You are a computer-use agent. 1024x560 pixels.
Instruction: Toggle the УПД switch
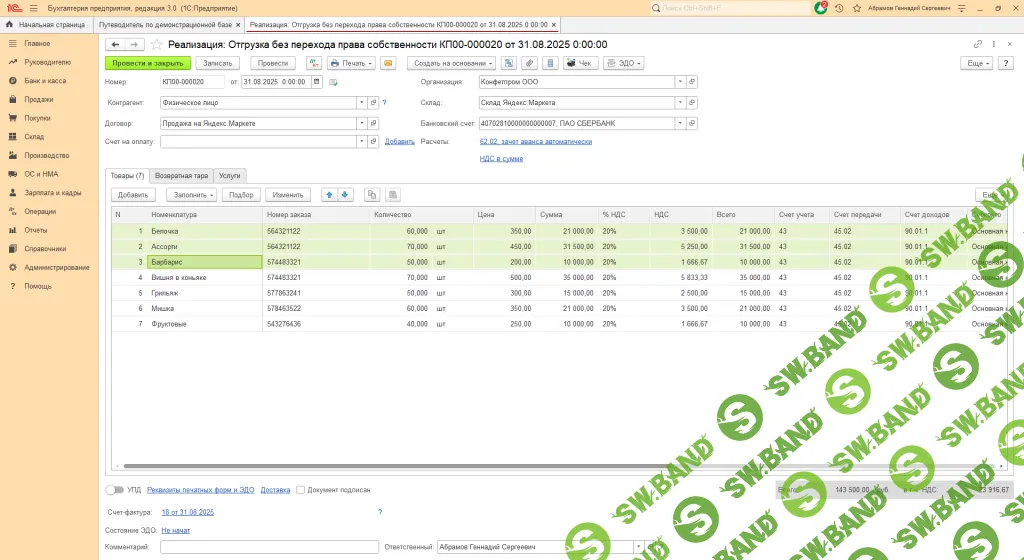[115, 490]
